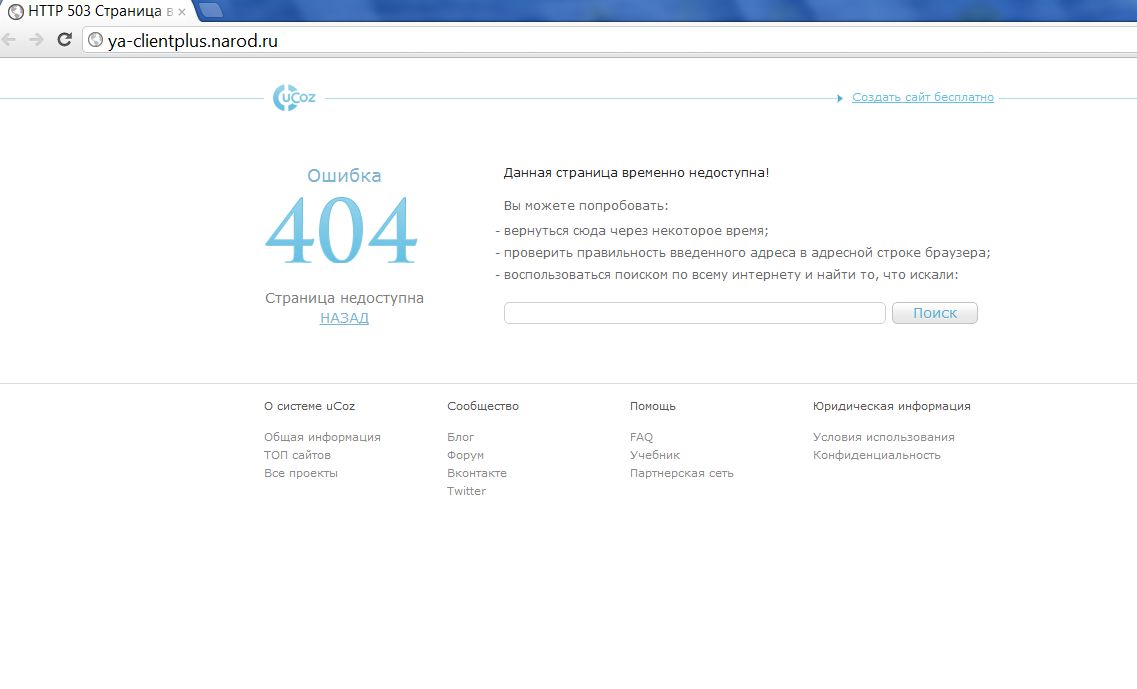Viewport: 1137px width, 689px height.
Task: Click the uCoz logo icon
Action: point(294,98)
